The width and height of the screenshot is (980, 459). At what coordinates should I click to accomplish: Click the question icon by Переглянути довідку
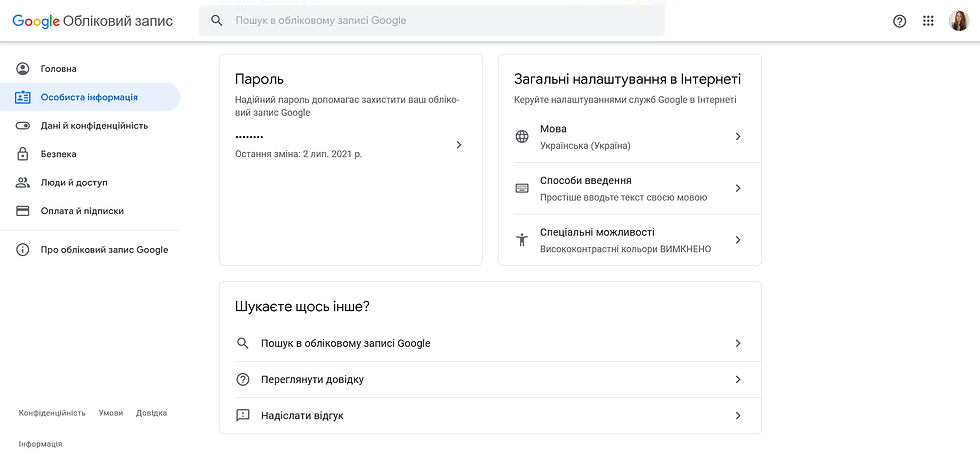tap(242, 380)
